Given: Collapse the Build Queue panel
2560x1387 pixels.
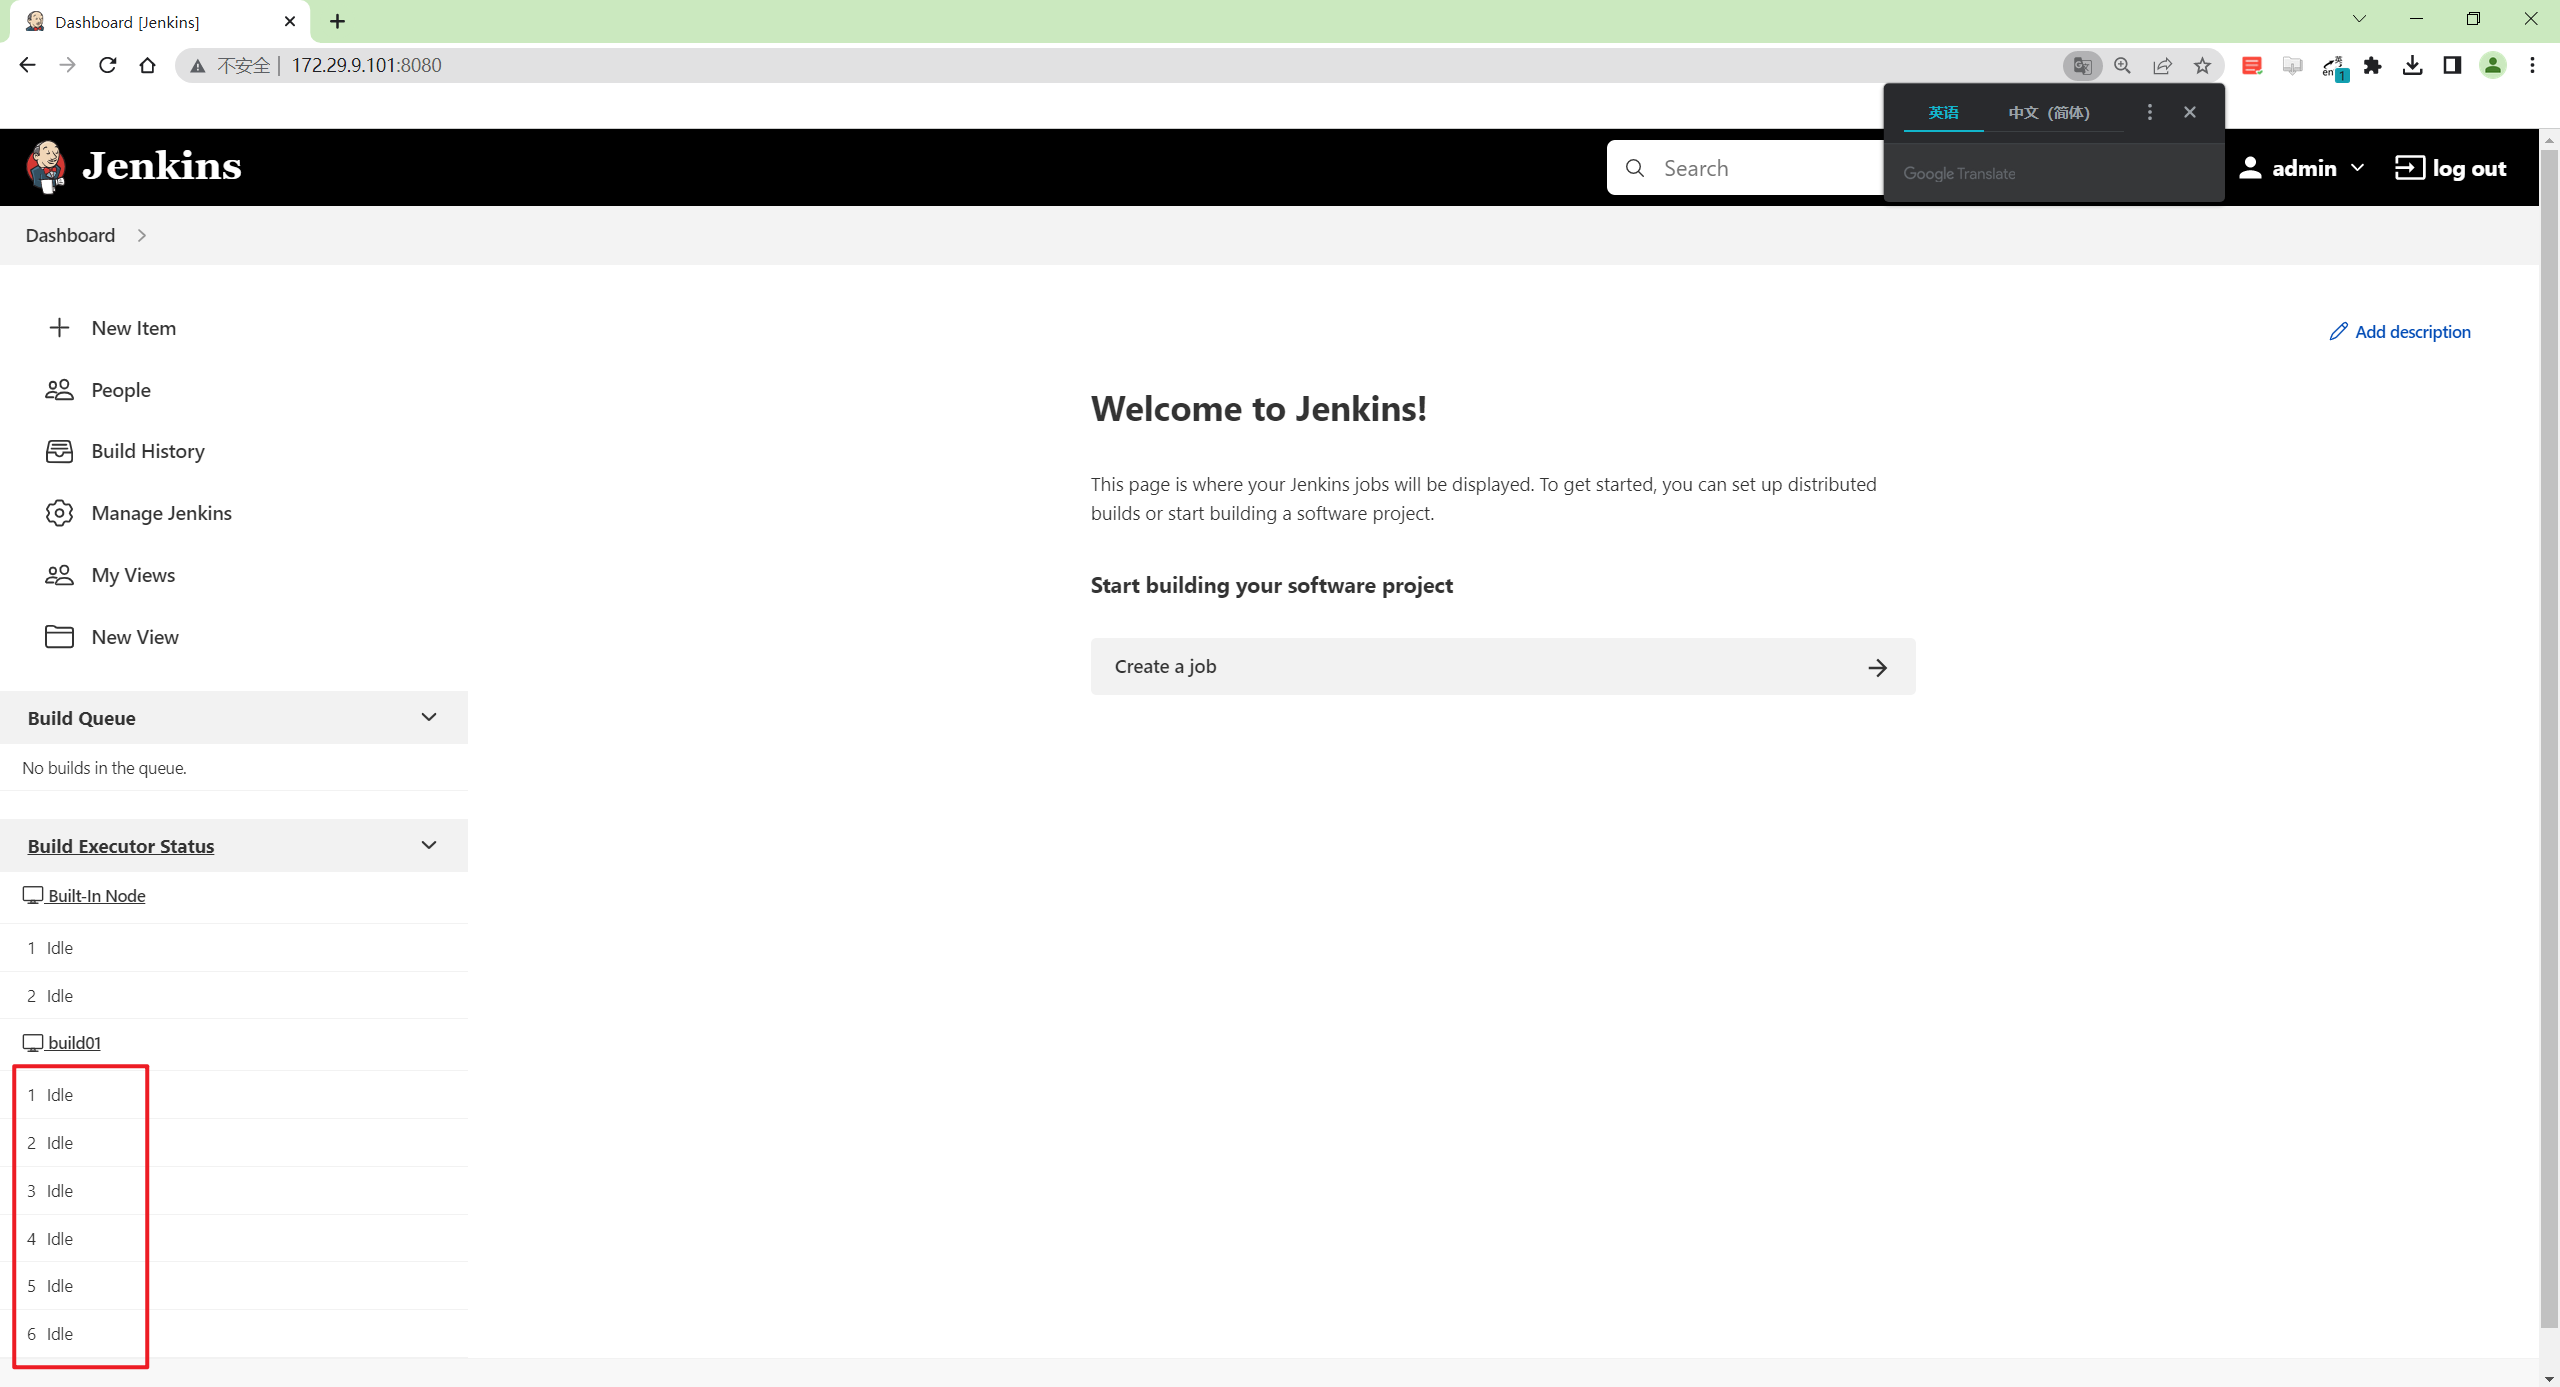Looking at the screenshot, I should (x=429, y=717).
